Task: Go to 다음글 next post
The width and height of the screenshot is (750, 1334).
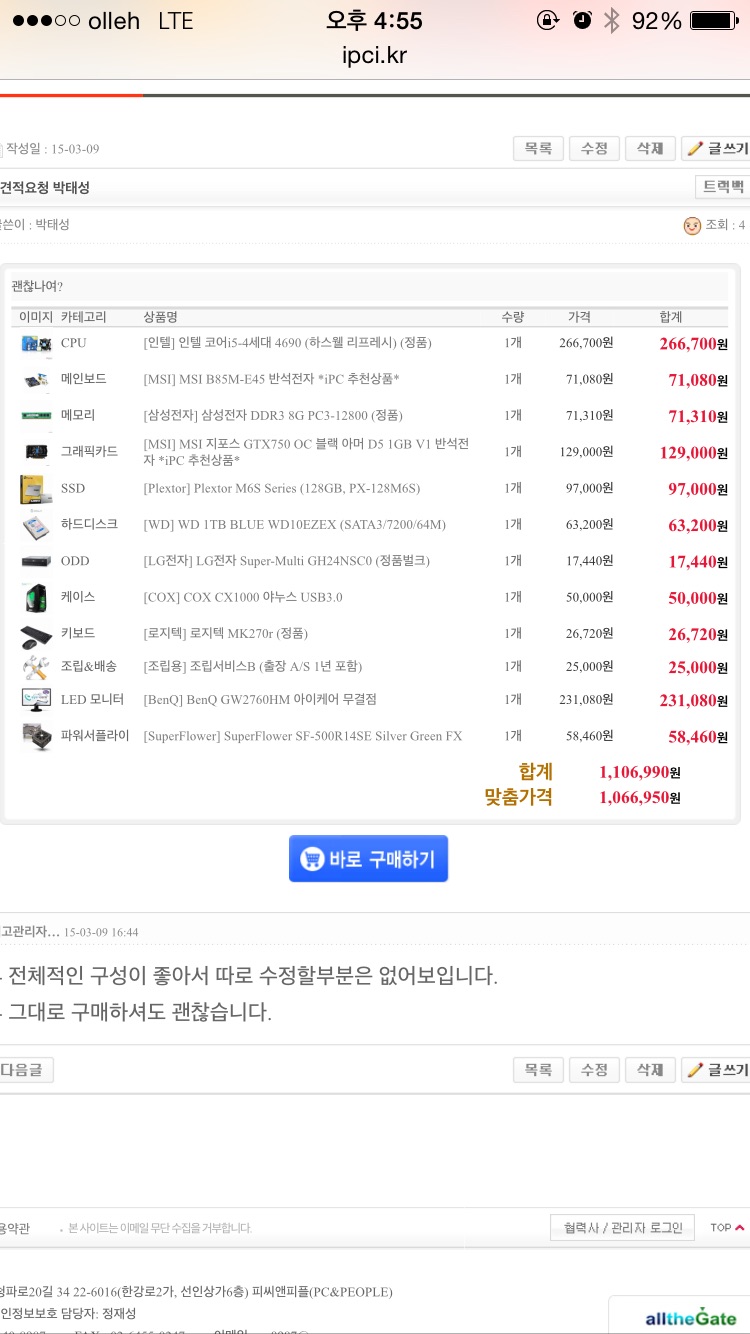Action: [x=24, y=1070]
